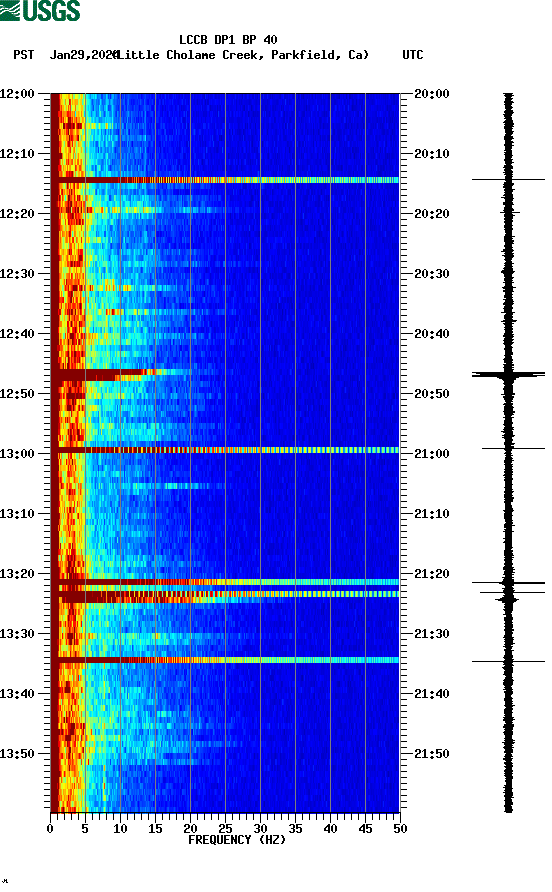Click the 50 Hz frequency tick label
This screenshot has height=892, width=552.
click(x=400, y=829)
